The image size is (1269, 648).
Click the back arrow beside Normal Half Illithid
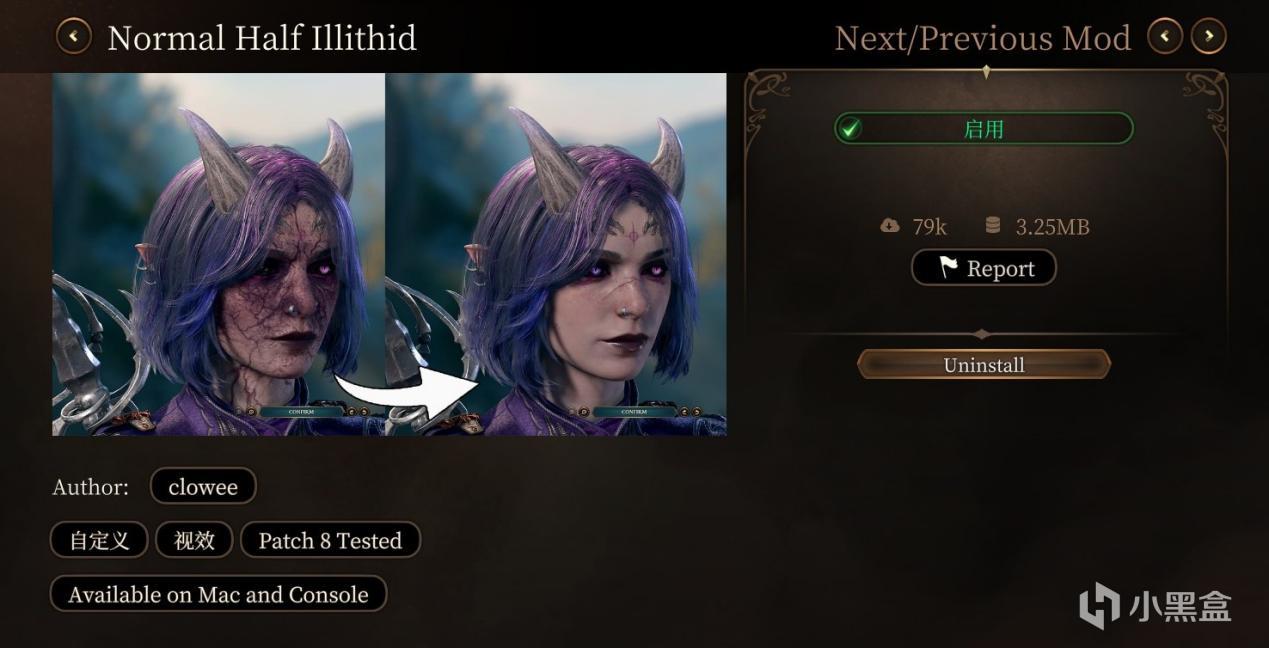(x=73, y=37)
